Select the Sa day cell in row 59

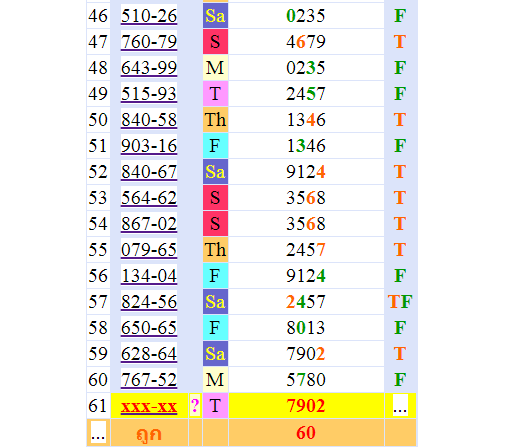(x=215, y=354)
